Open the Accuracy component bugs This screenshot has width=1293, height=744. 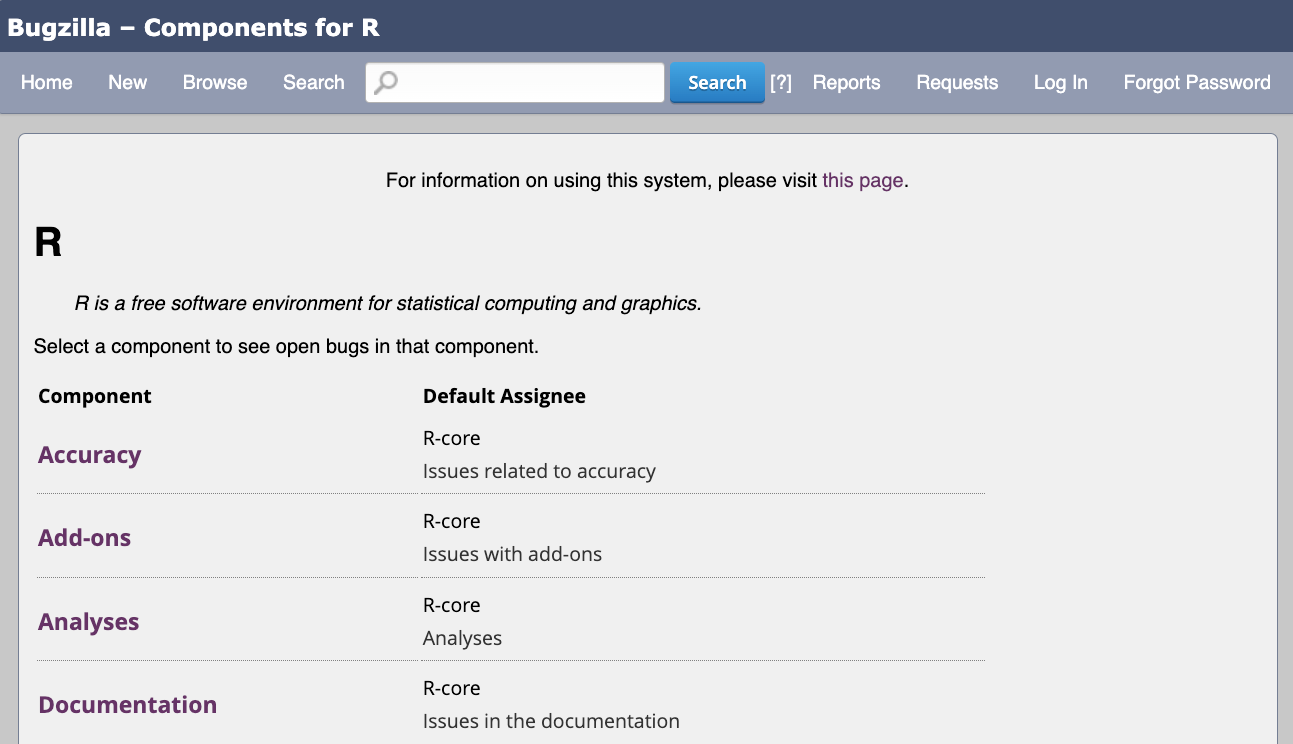tap(89, 455)
